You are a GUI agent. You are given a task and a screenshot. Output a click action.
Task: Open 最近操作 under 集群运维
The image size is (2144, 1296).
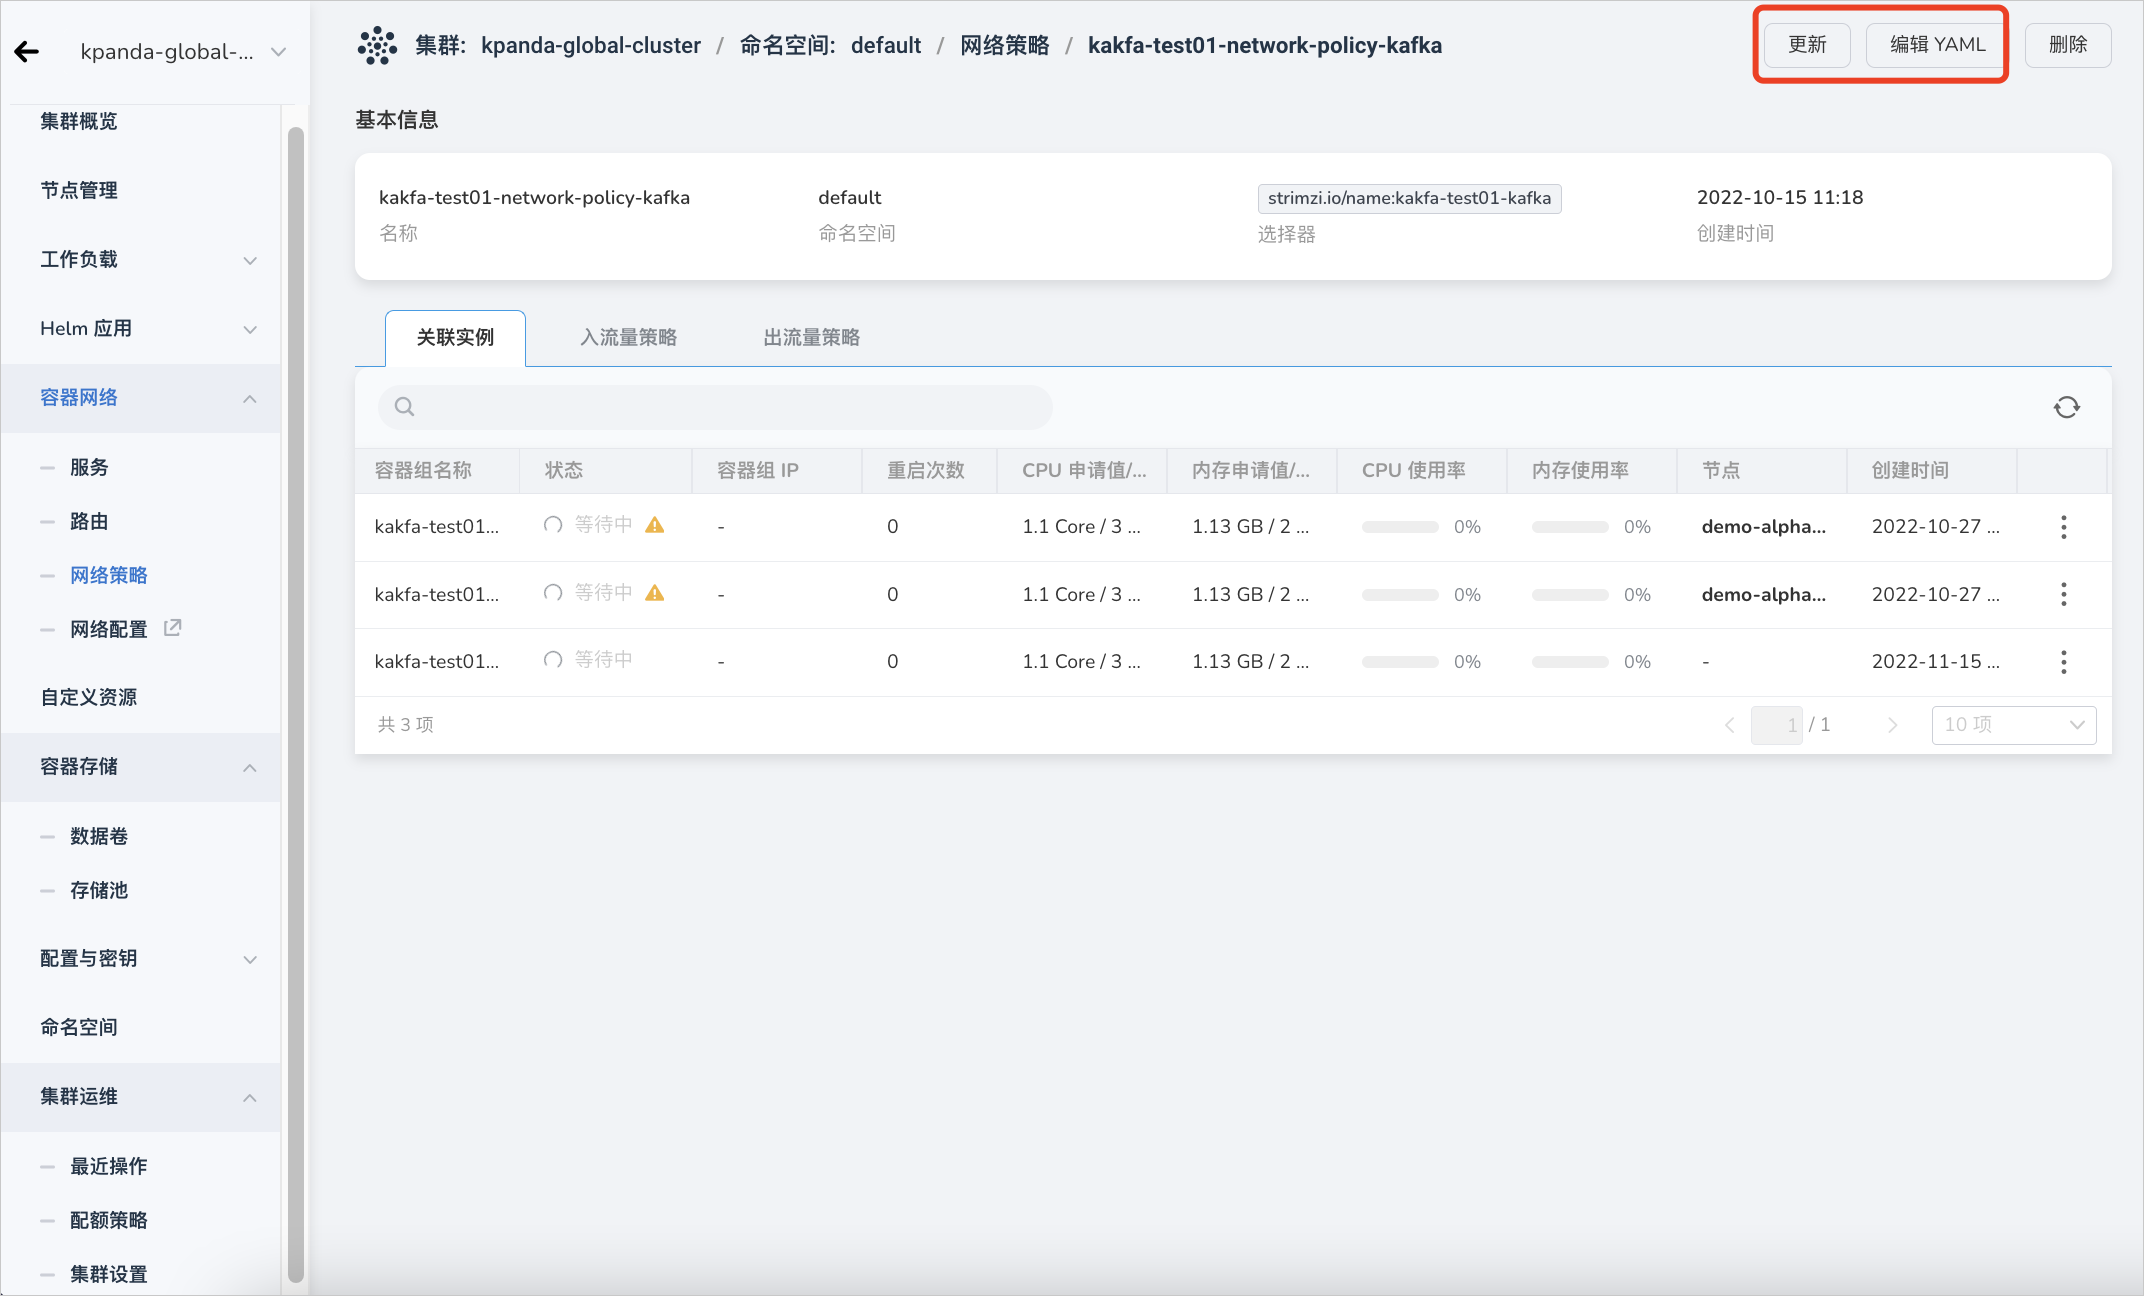tap(109, 1167)
